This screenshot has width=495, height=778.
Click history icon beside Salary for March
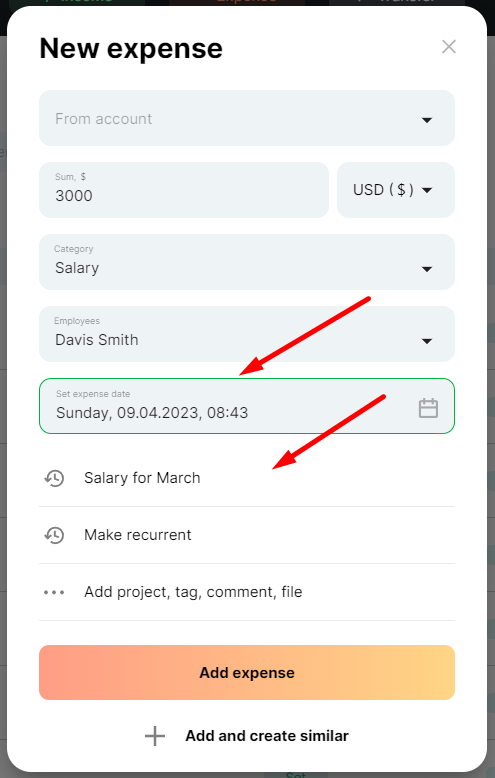(x=54, y=478)
